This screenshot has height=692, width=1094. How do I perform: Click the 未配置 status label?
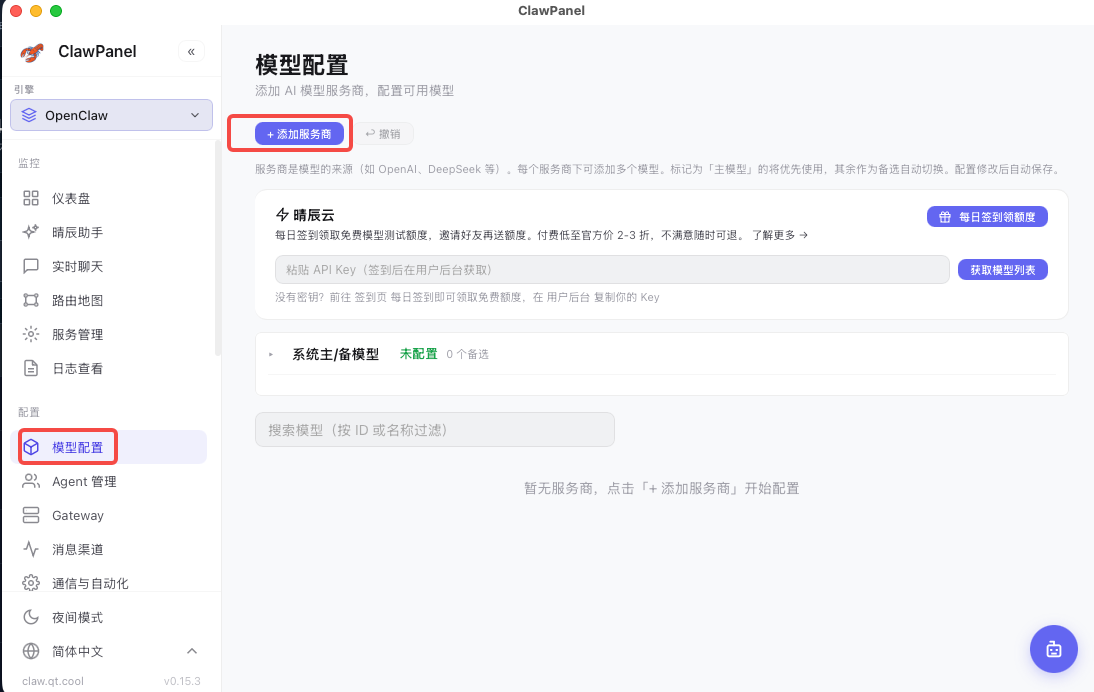point(419,354)
